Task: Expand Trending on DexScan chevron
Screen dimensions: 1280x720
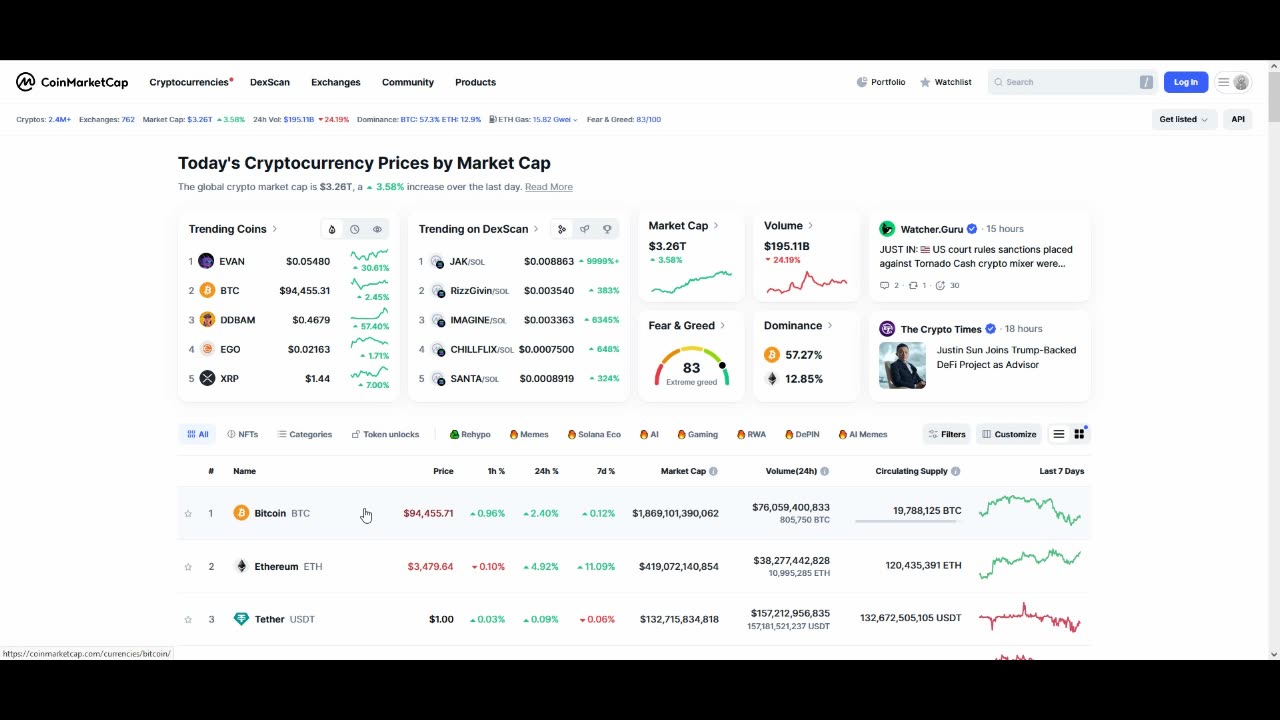Action: [x=537, y=229]
